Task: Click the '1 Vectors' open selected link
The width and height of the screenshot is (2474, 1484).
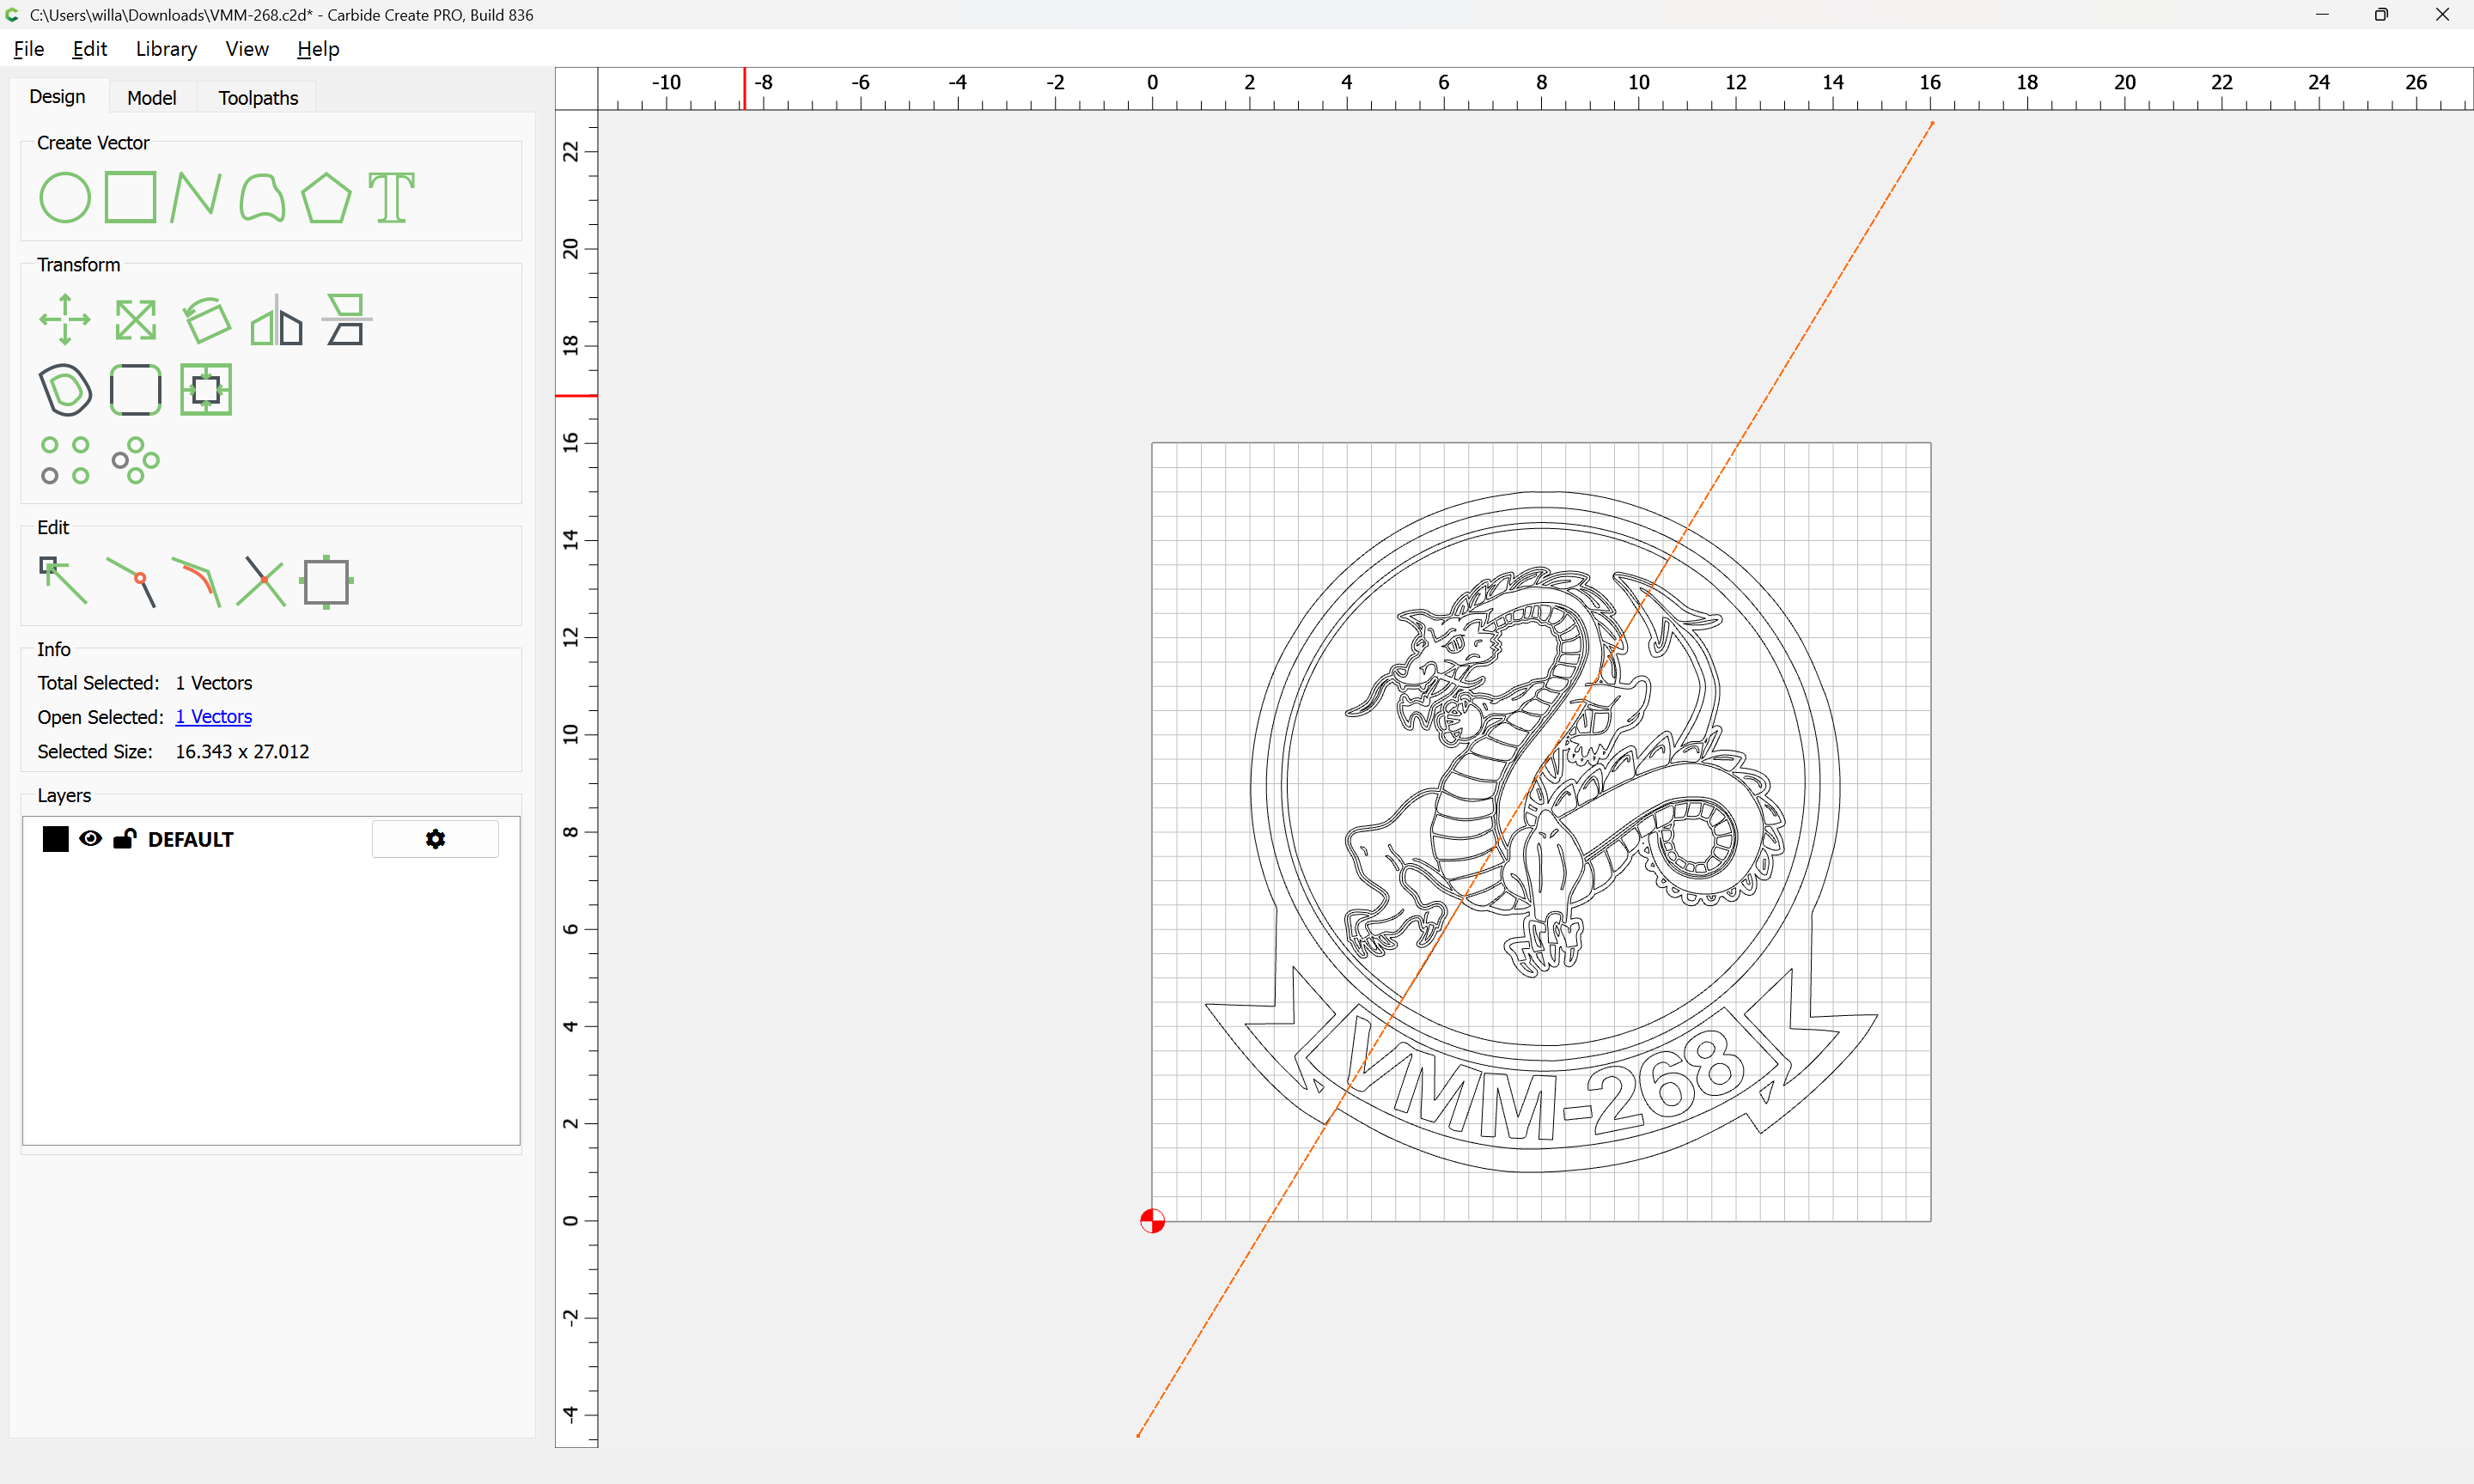Action: point(213,717)
